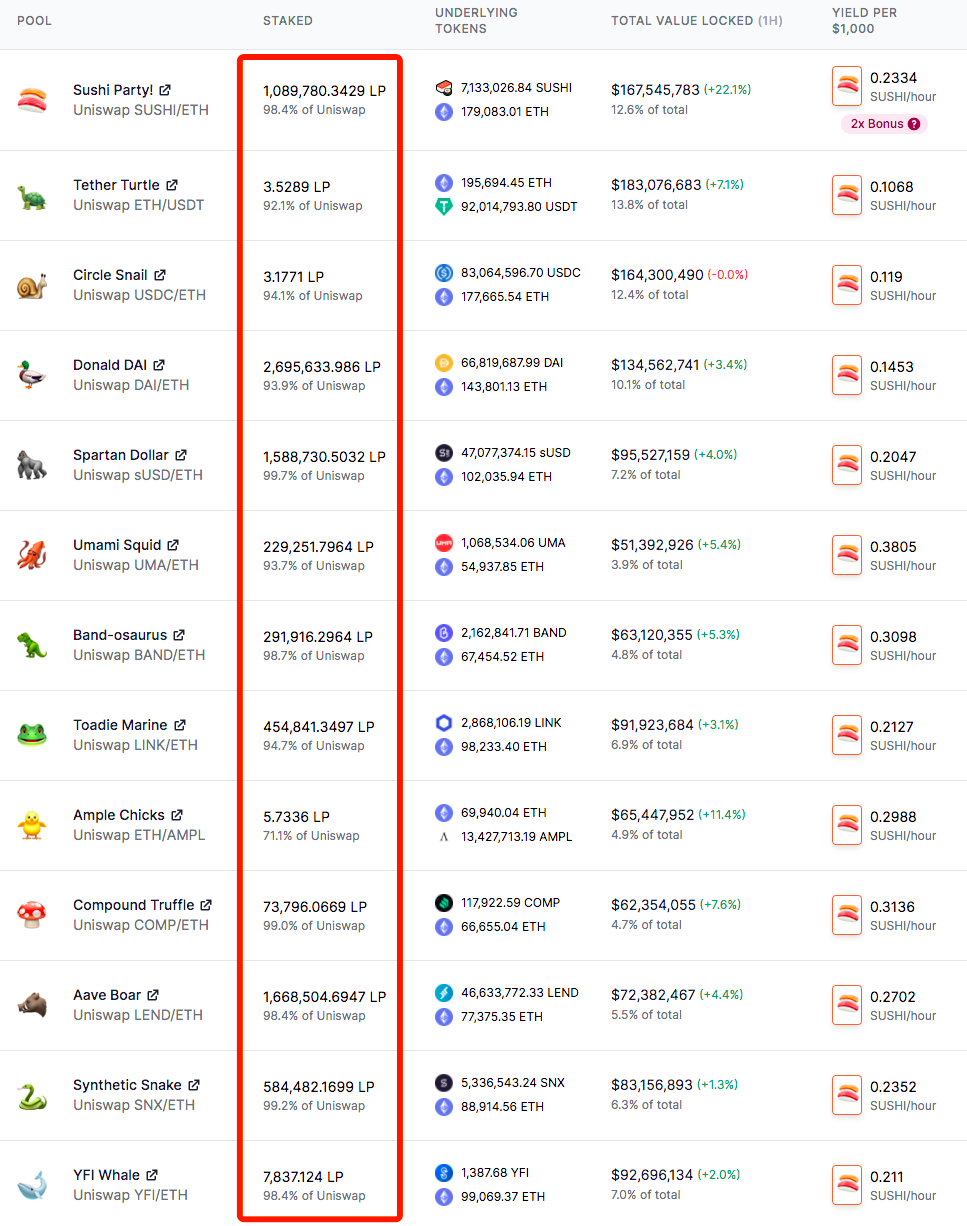Click the sushi yield icon in Umami Squid row

click(x=847, y=555)
